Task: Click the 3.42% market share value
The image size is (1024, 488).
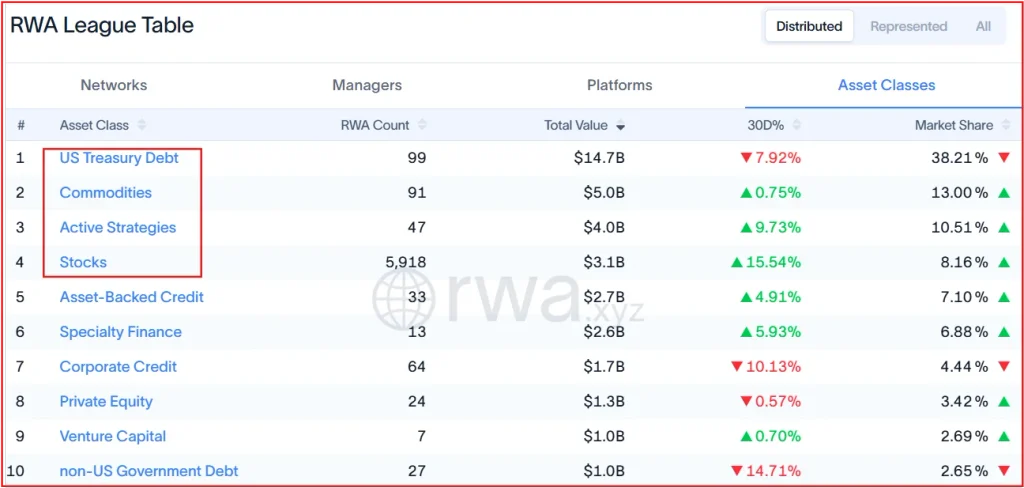Action: click(x=964, y=401)
